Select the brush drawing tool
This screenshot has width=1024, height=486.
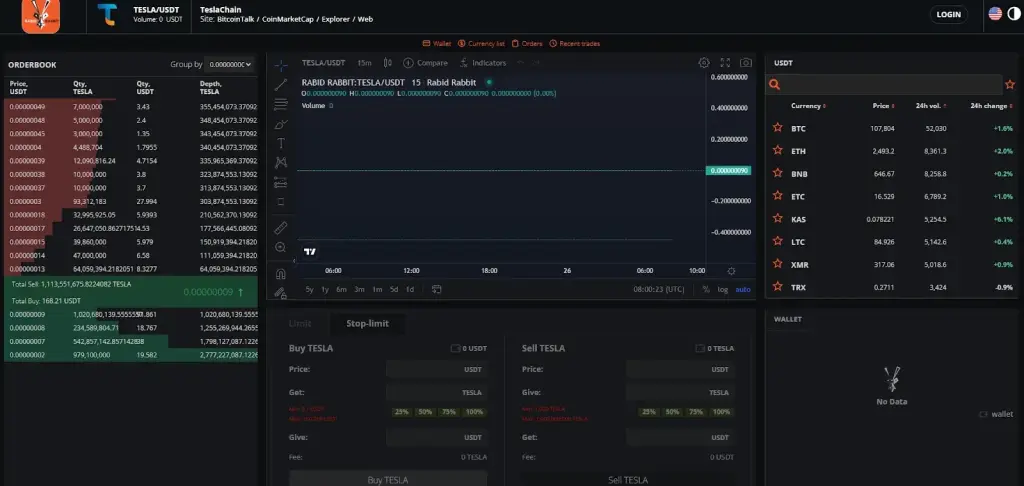point(281,123)
